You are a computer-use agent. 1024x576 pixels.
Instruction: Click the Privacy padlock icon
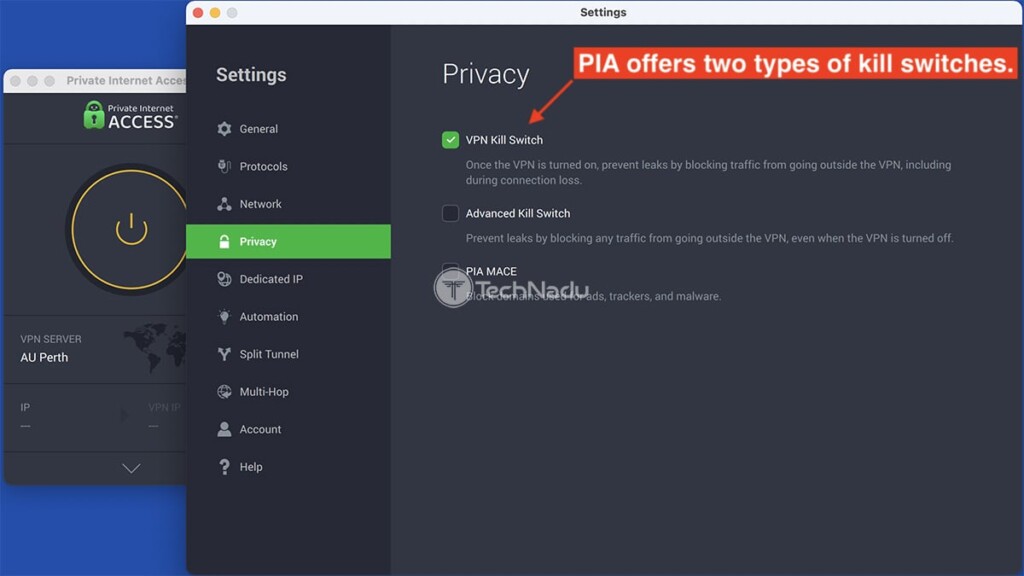(224, 242)
